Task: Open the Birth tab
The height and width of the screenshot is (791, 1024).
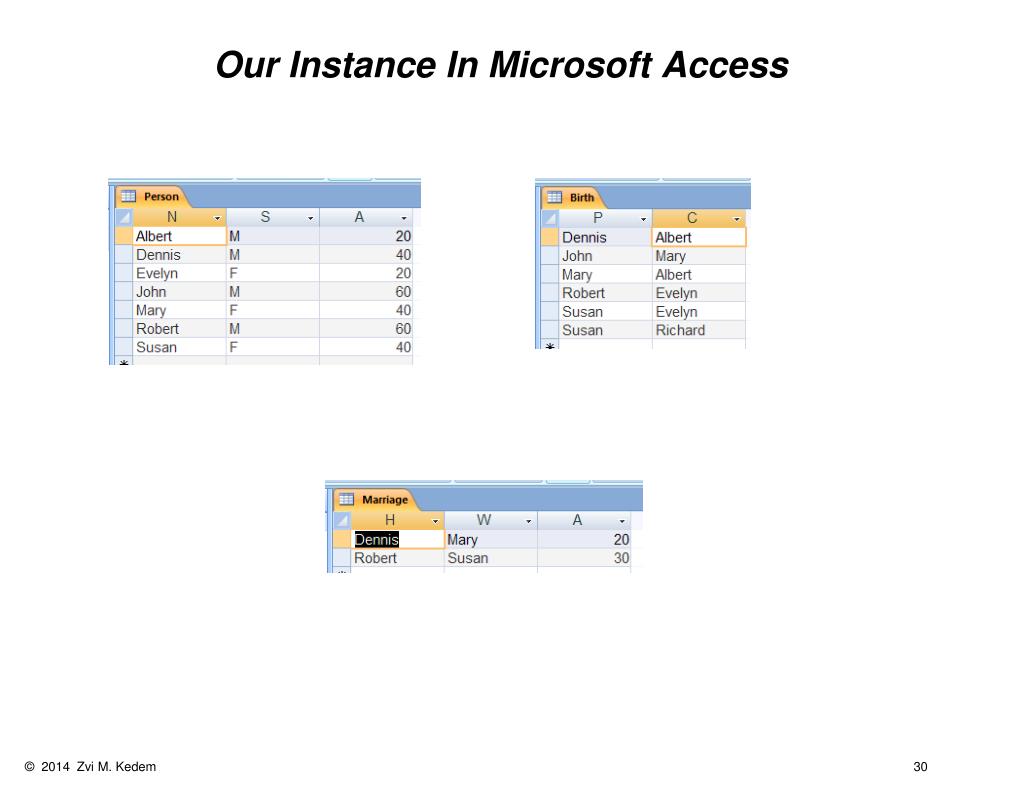Action: click(x=573, y=197)
